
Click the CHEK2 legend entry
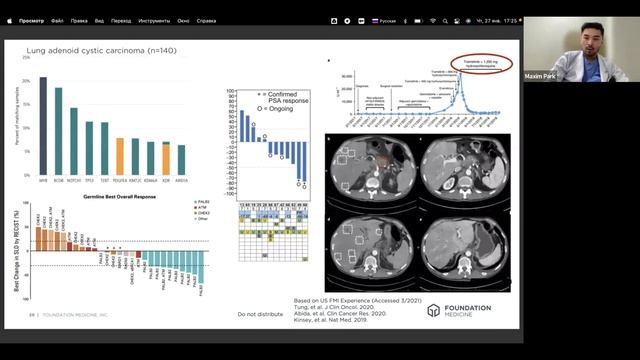coord(203,213)
